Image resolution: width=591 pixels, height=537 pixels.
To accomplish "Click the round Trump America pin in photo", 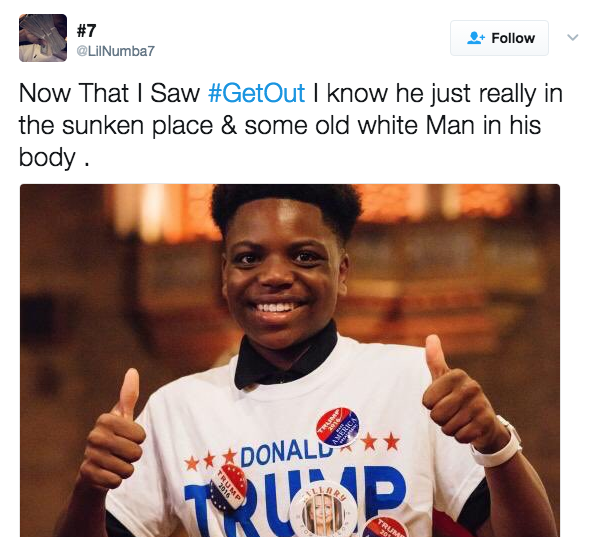I will click(x=337, y=427).
